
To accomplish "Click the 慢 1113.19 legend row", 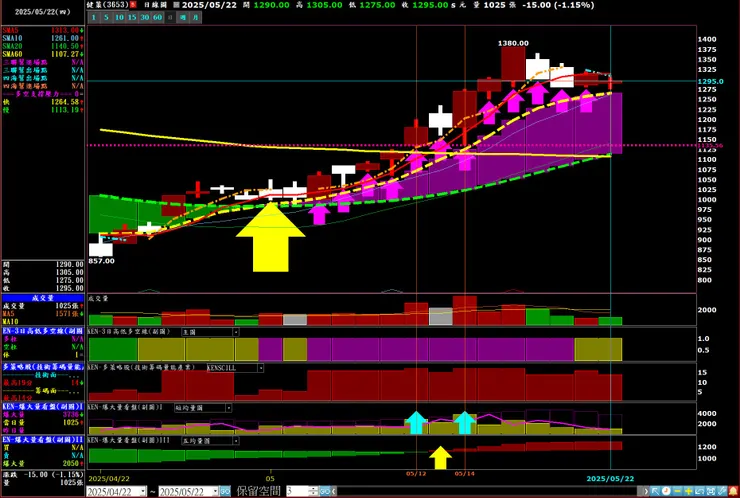I will (x=43, y=110).
